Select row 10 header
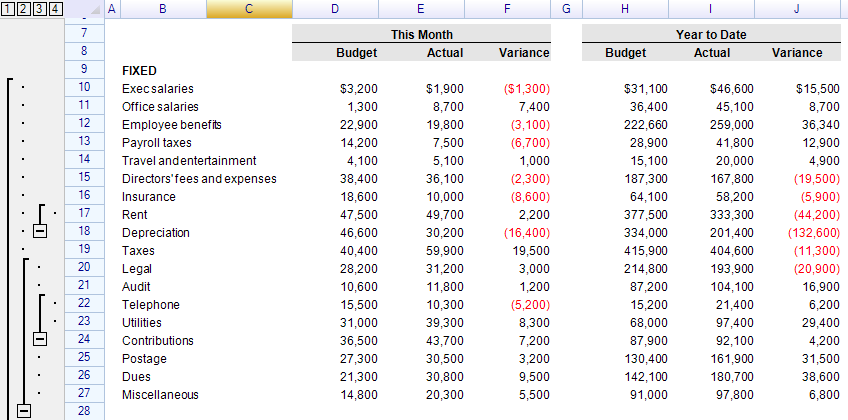The width and height of the screenshot is (848, 420). [83, 88]
